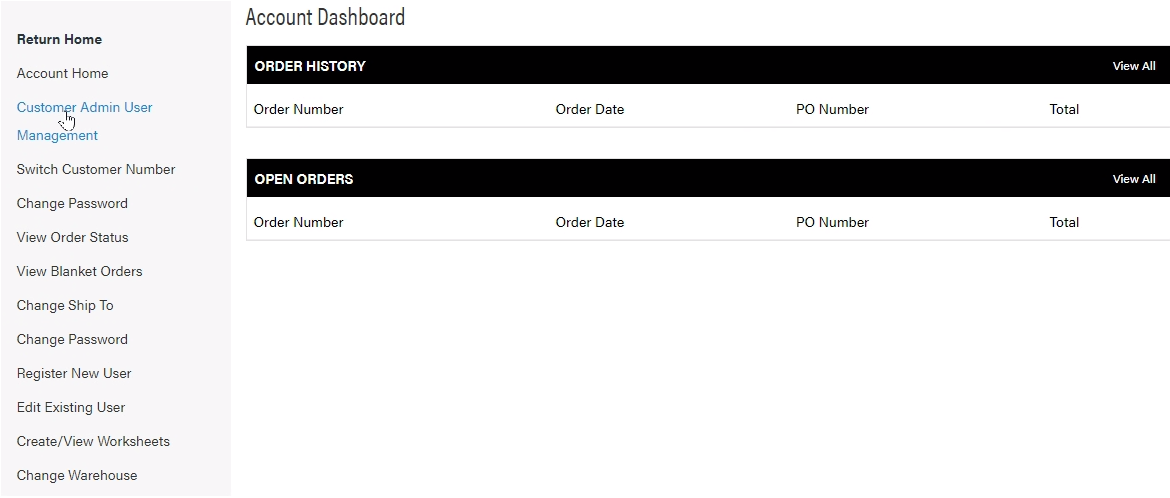
Task: Click Order Number column in Order History
Action: [298, 109]
